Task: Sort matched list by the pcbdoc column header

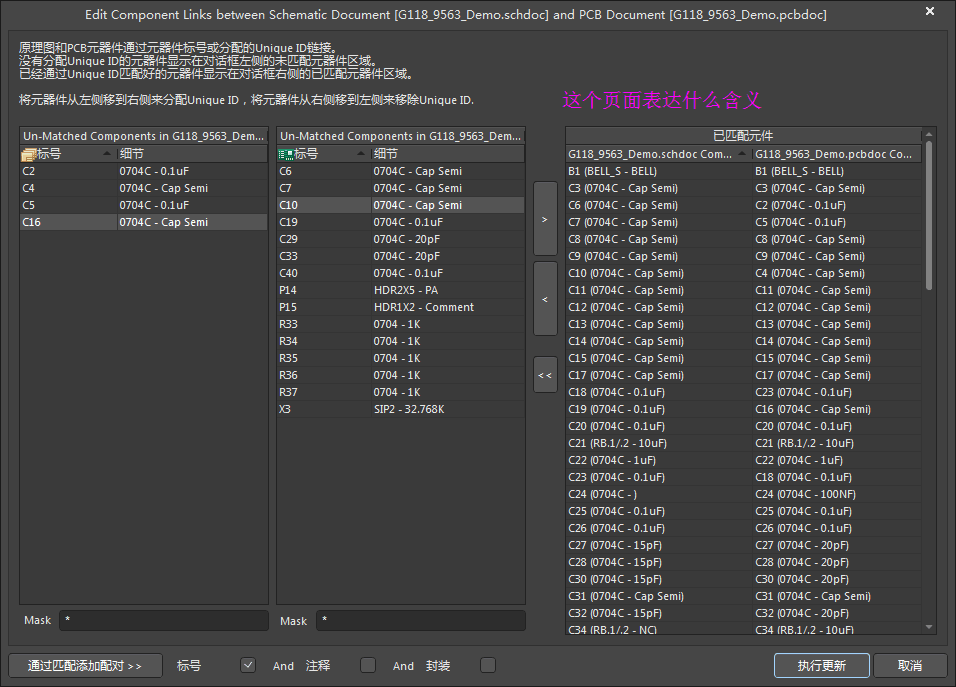Action: 837,154
